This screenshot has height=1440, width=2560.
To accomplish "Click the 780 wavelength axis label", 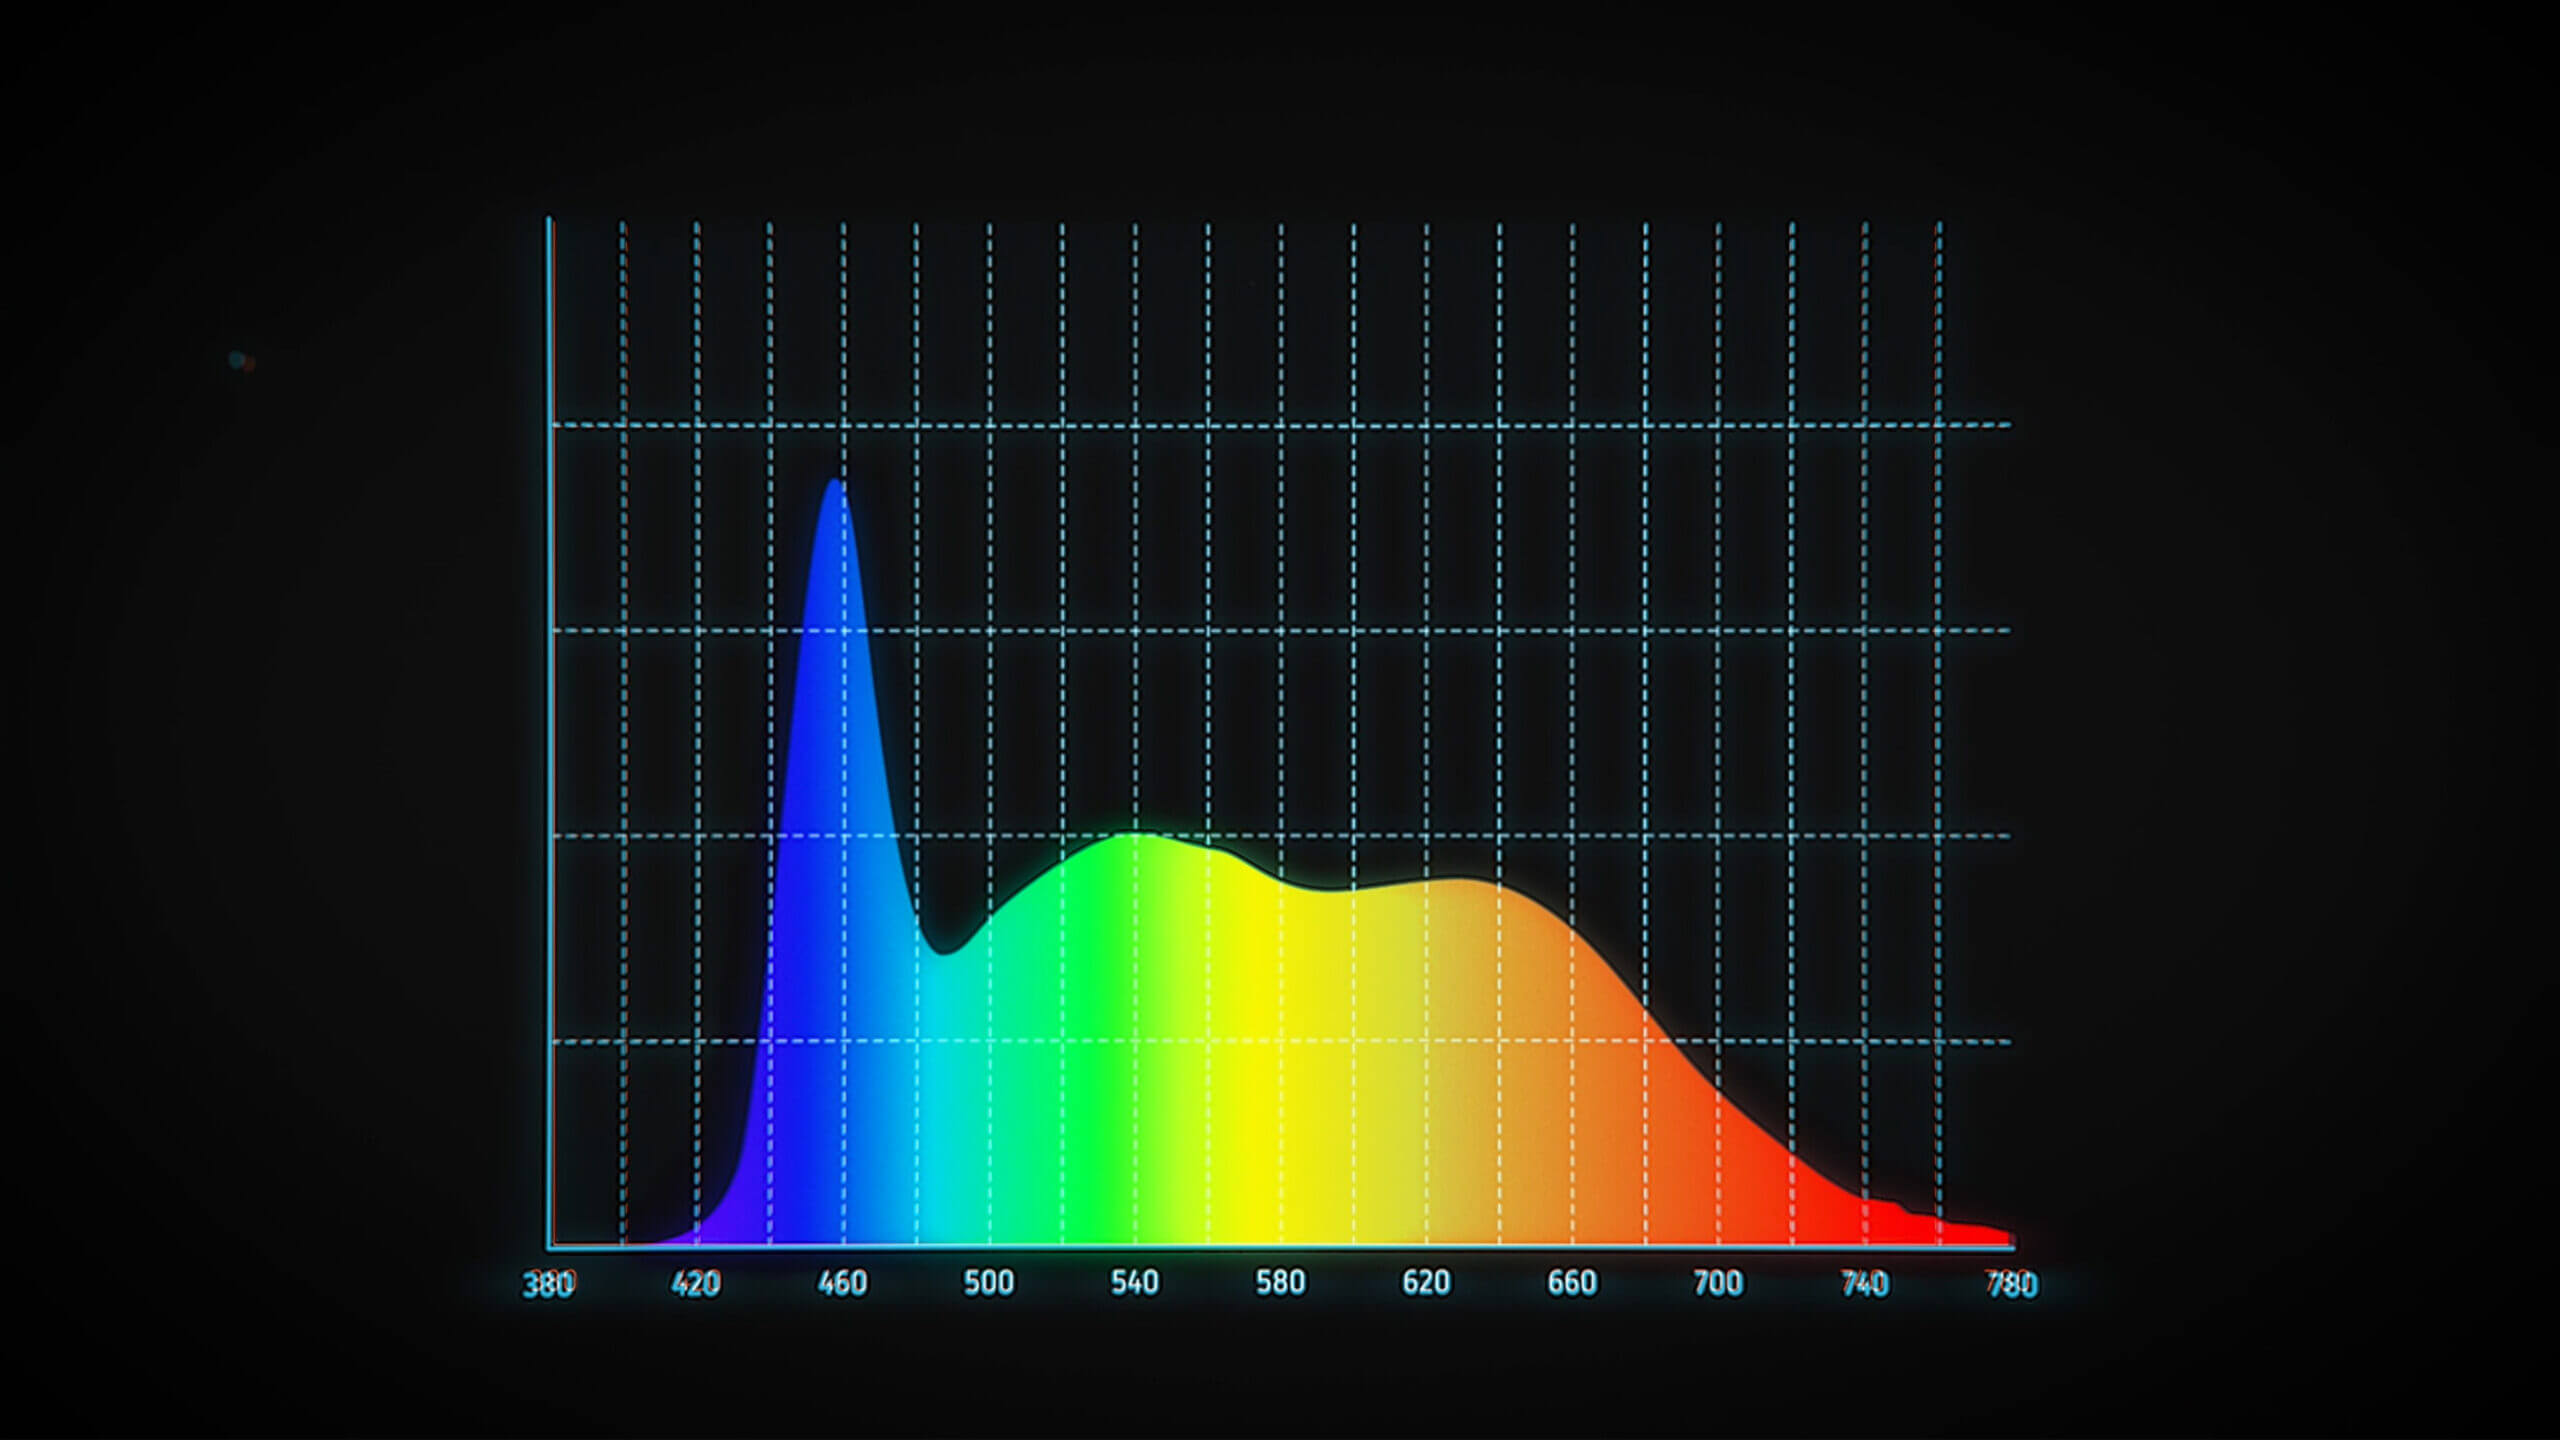I will [2011, 1283].
